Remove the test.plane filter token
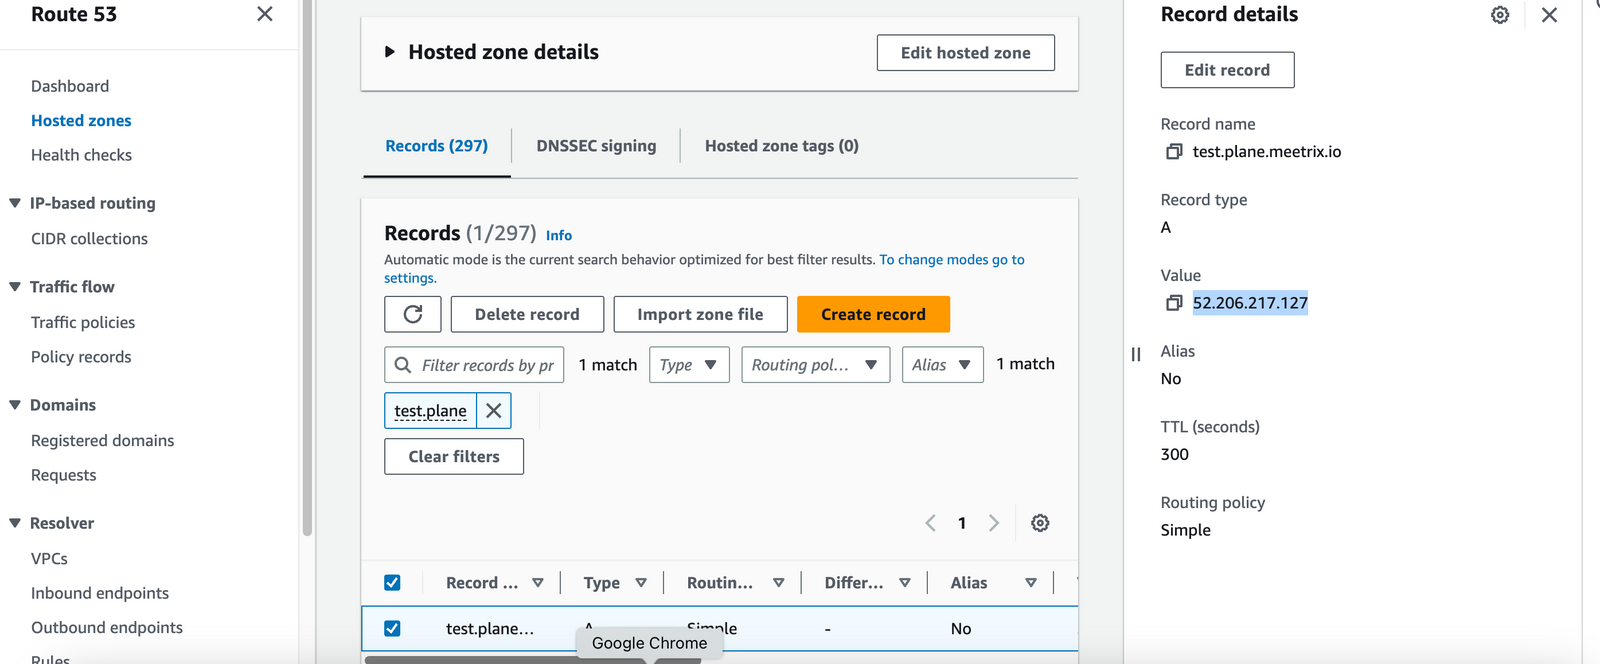 [494, 411]
